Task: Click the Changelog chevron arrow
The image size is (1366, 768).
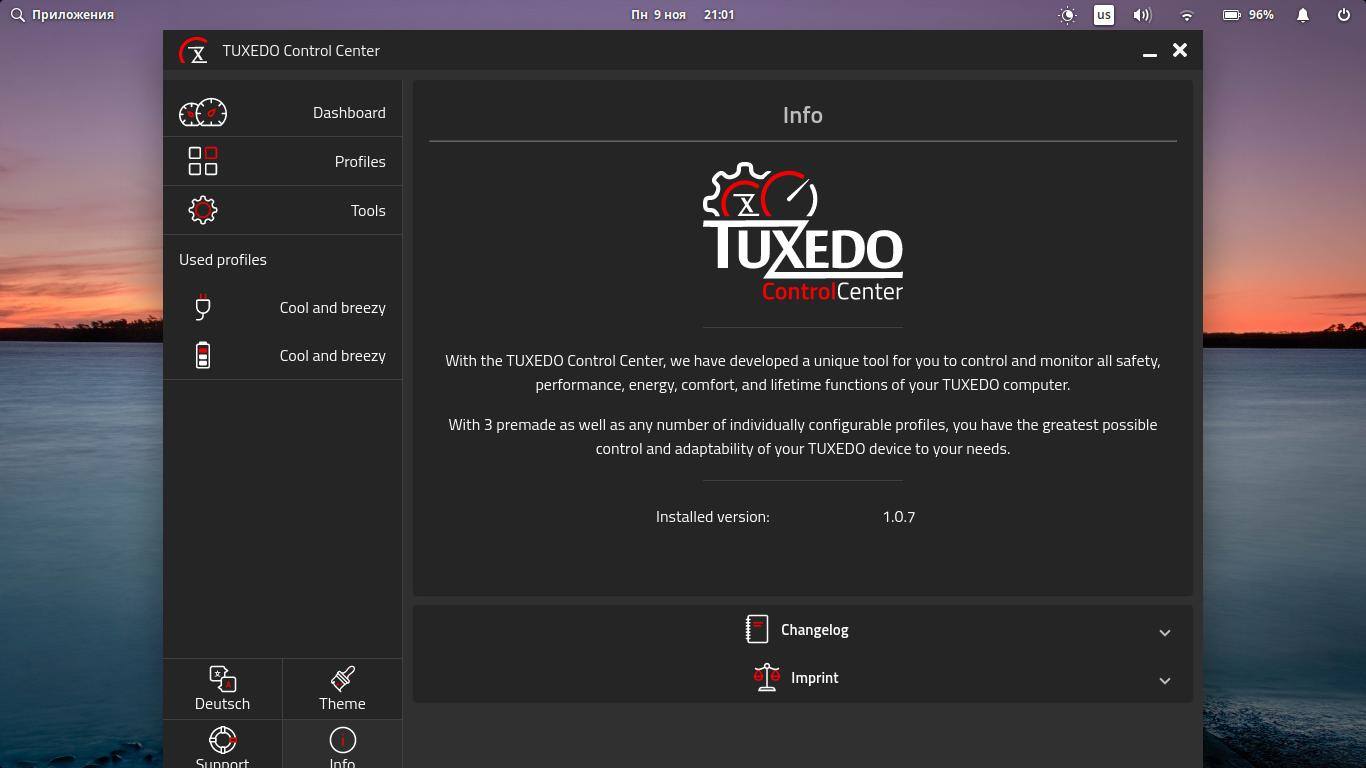Action: coord(1165,632)
